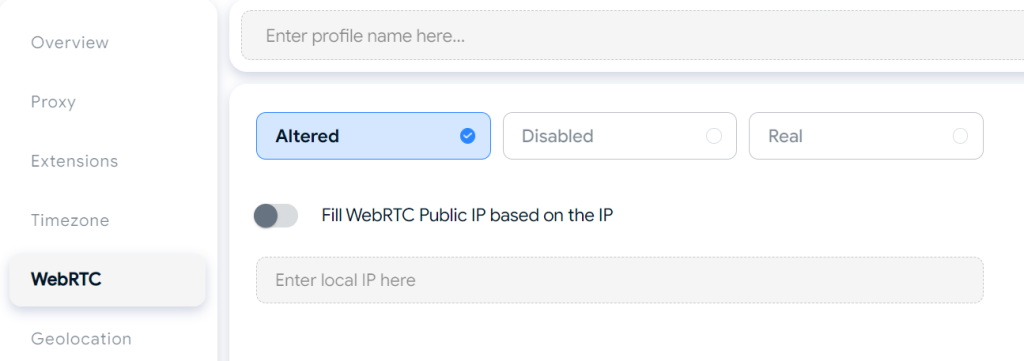The height and width of the screenshot is (361, 1024).
Task: Select the WebRTC sidebar item
Action: coord(107,279)
